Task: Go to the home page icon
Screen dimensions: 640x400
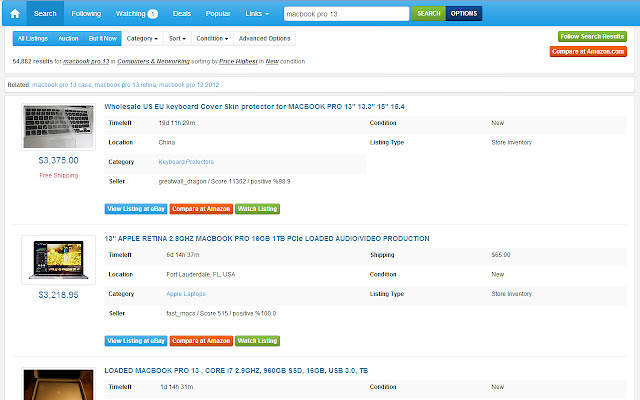Action: click(x=15, y=13)
